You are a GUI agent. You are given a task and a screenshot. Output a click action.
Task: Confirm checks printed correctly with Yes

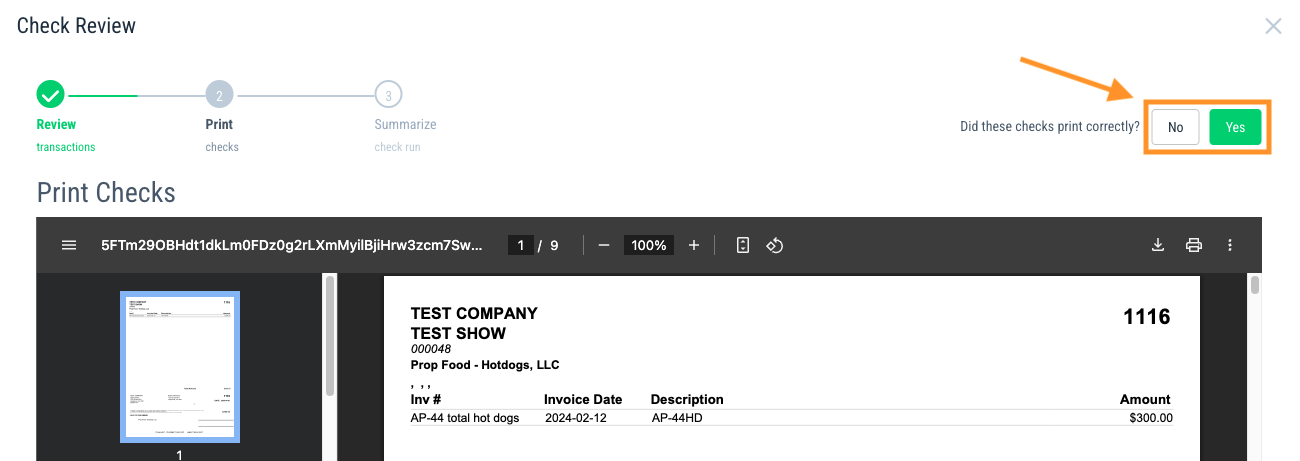pyautogui.click(x=1235, y=127)
